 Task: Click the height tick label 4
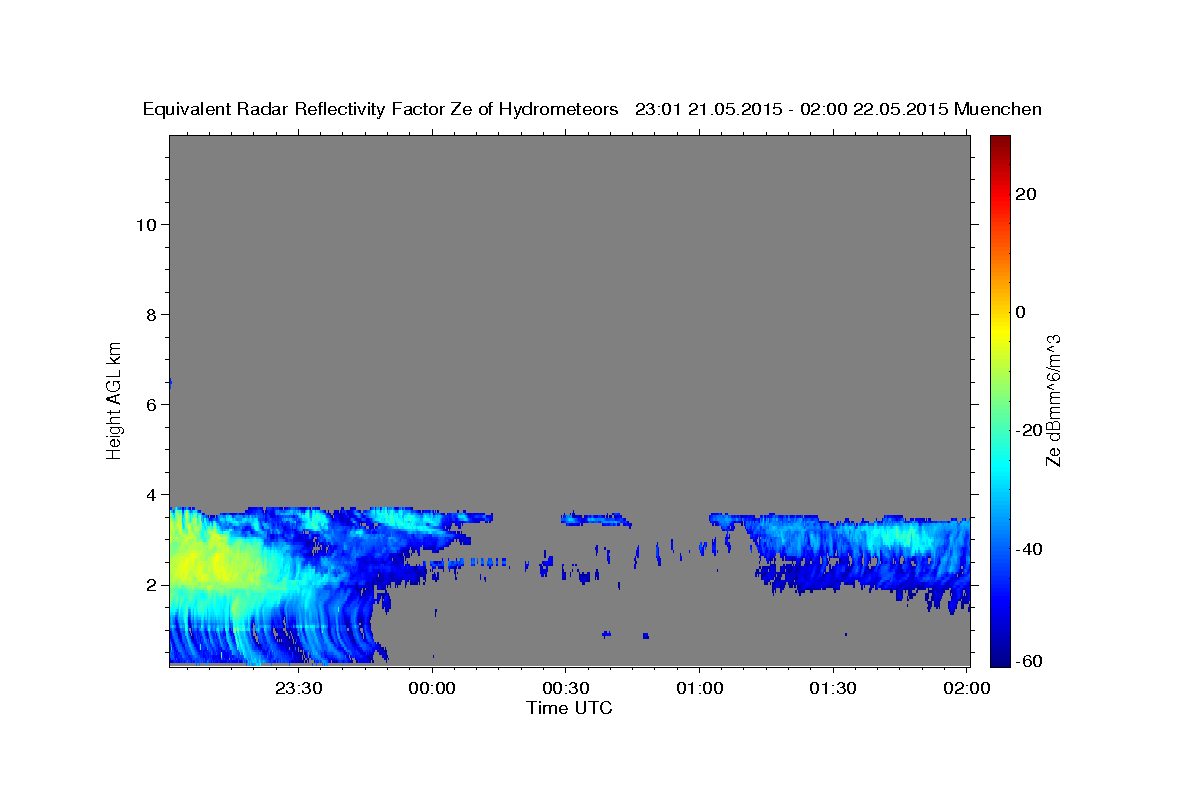click(x=149, y=494)
